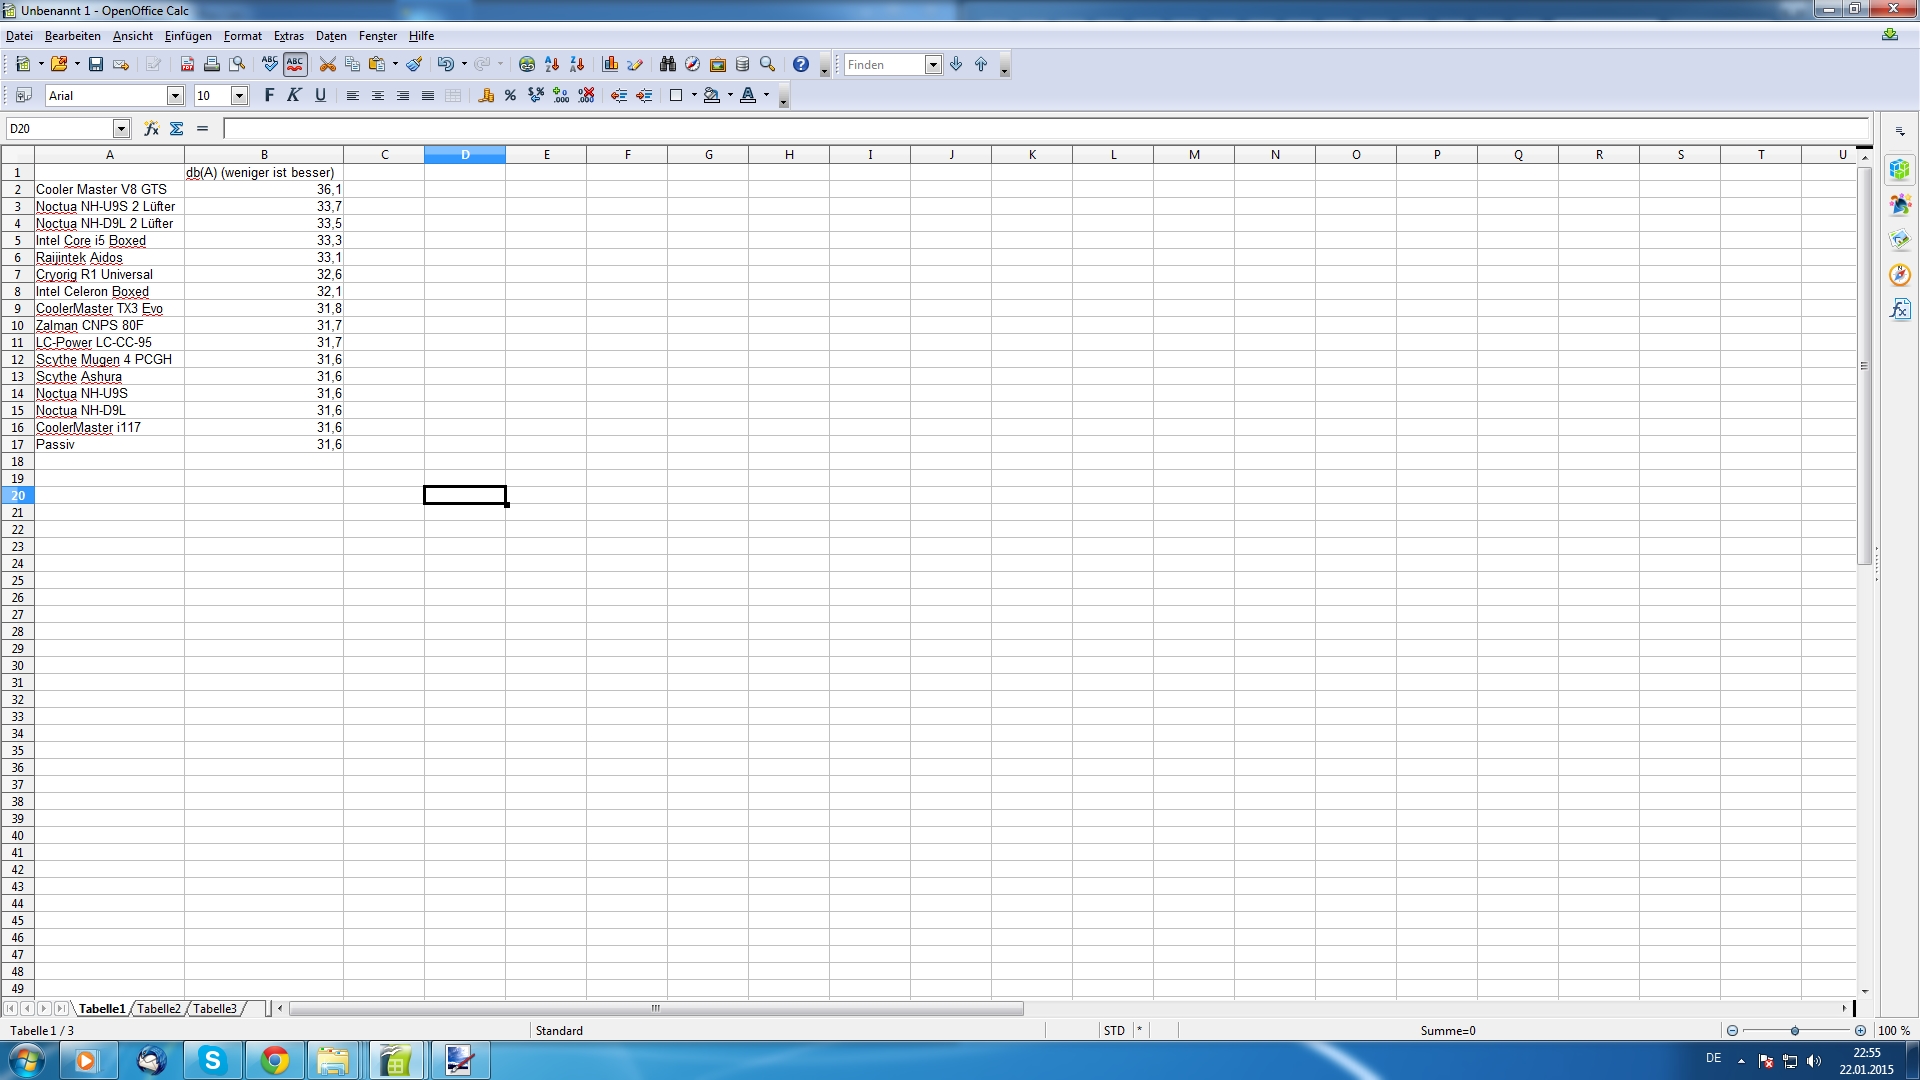Run the spelling check
This screenshot has width=1920, height=1080.
pos(270,65)
